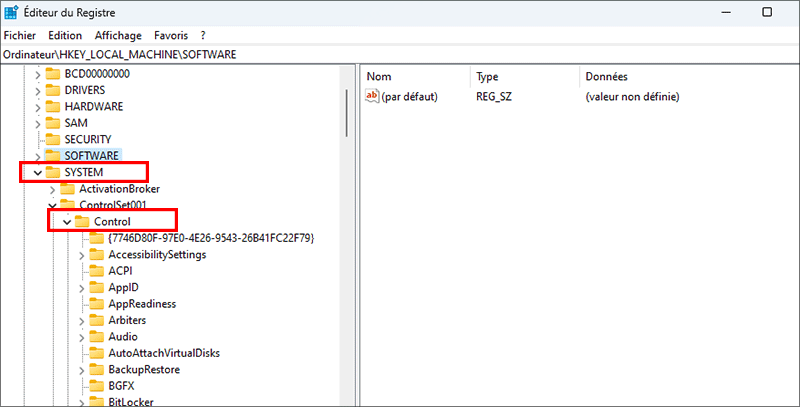Open the Favoris menu
Screen dimensions: 800x407
[171, 35]
